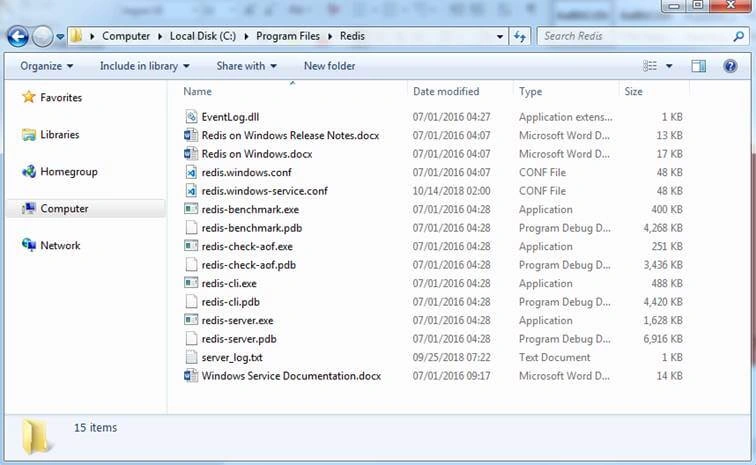Click Program Files in the breadcrumb

click(288, 36)
